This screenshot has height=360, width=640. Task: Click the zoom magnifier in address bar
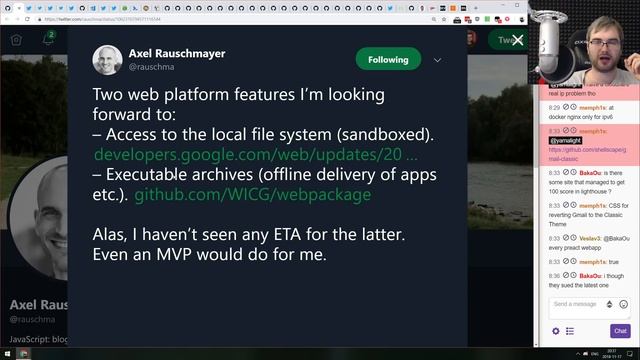coord(434,19)
